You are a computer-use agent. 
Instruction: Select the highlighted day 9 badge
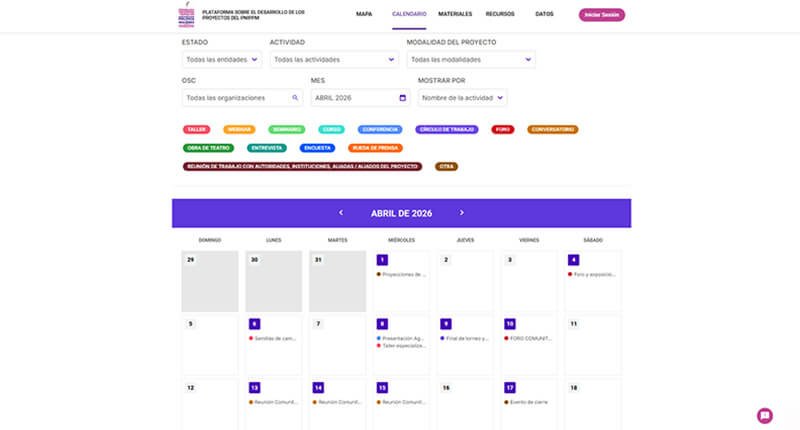coord(445,324)
